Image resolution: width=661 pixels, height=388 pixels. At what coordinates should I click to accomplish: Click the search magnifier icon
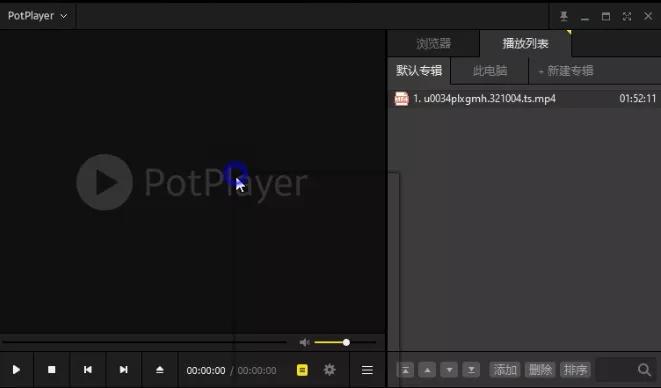pos(645,370)
